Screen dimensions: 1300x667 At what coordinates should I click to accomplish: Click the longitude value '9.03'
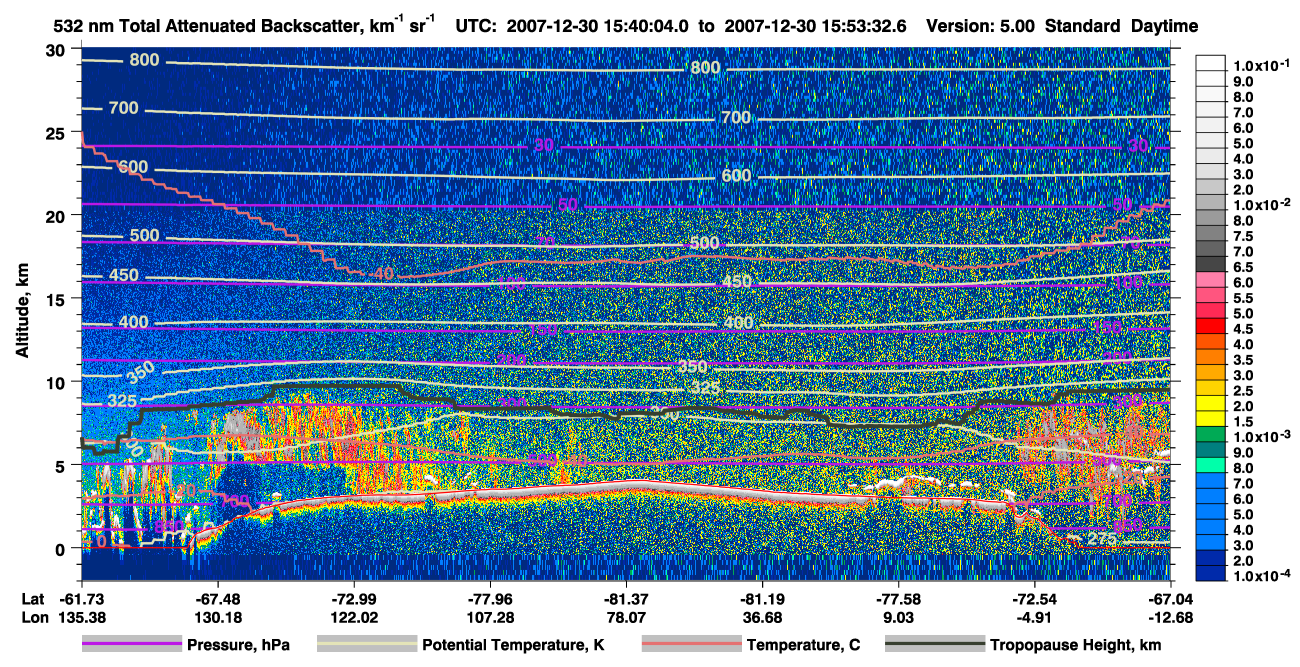point(898,617)
